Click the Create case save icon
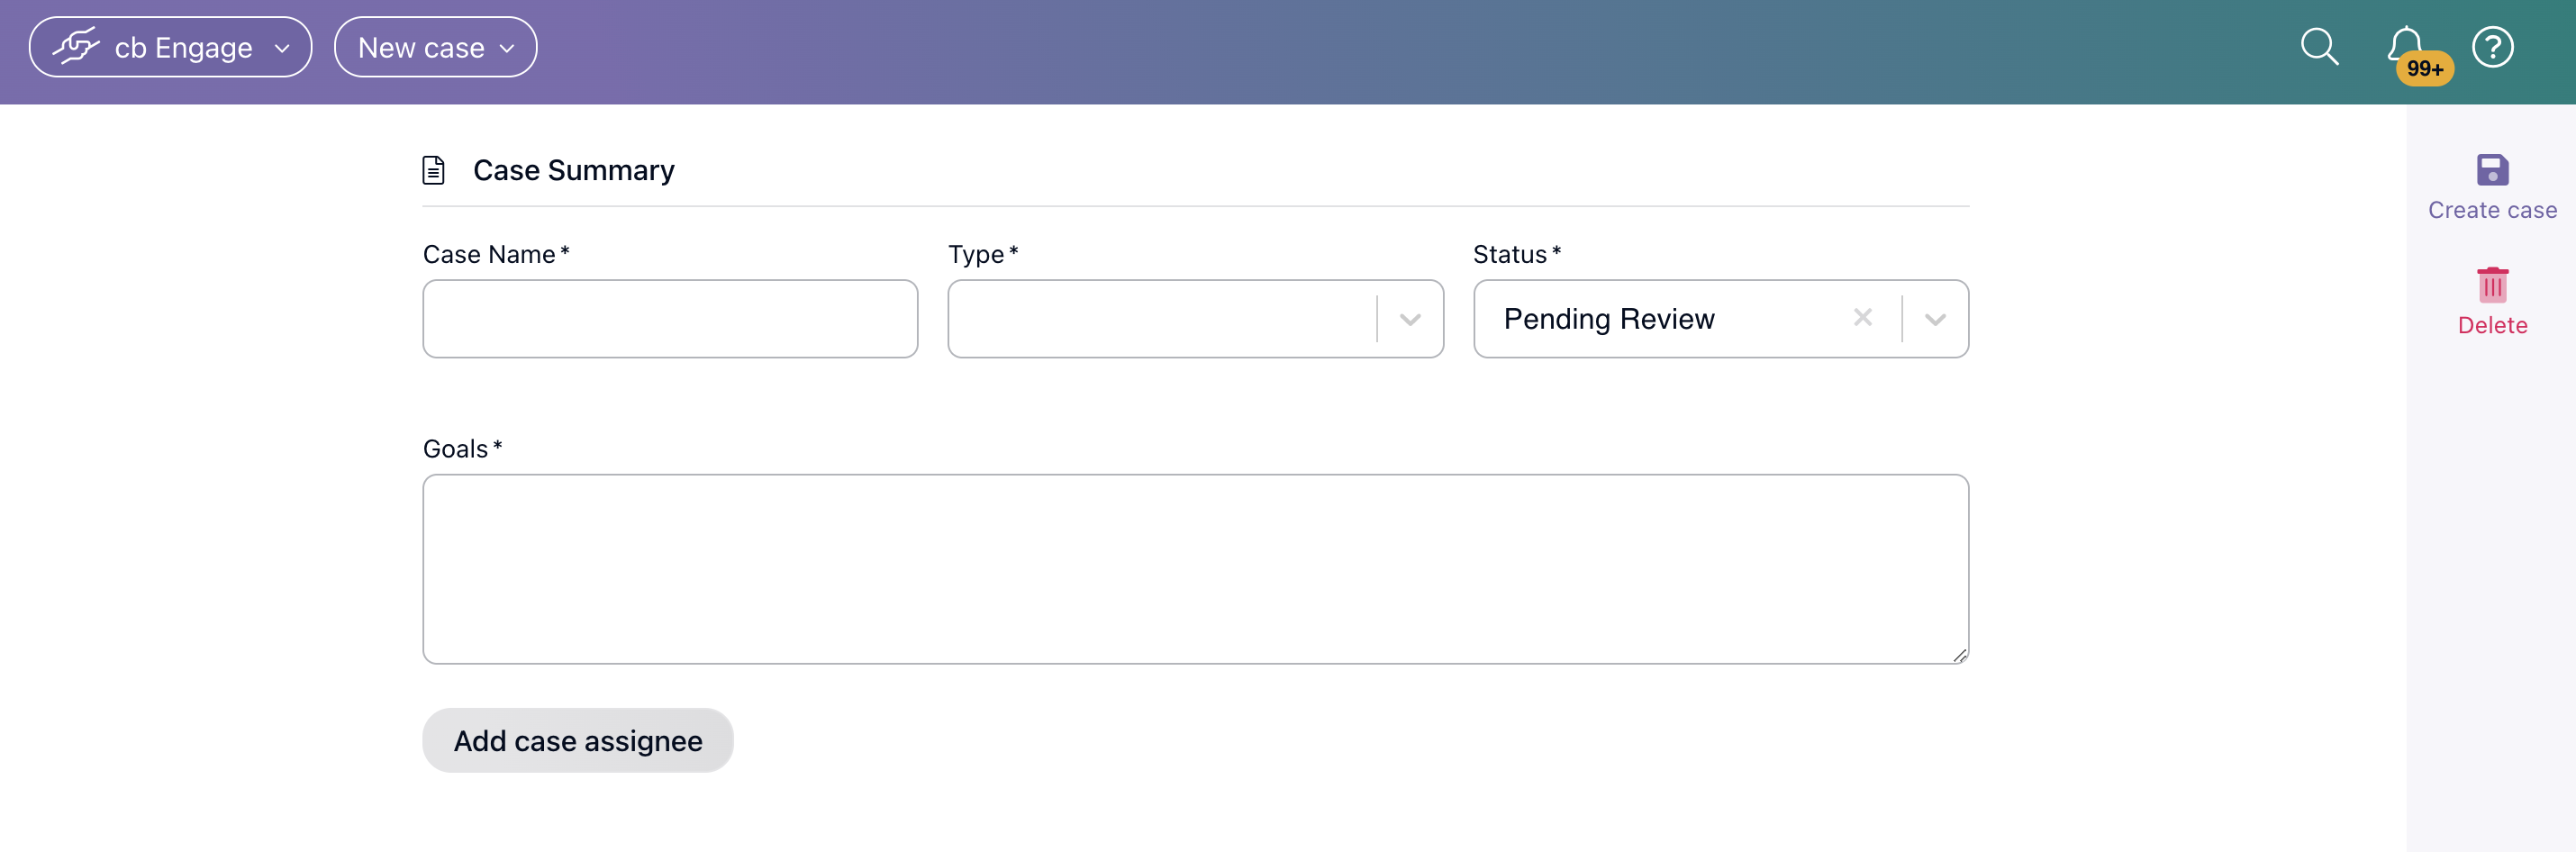The image size is (2576, 852). 2492,170
